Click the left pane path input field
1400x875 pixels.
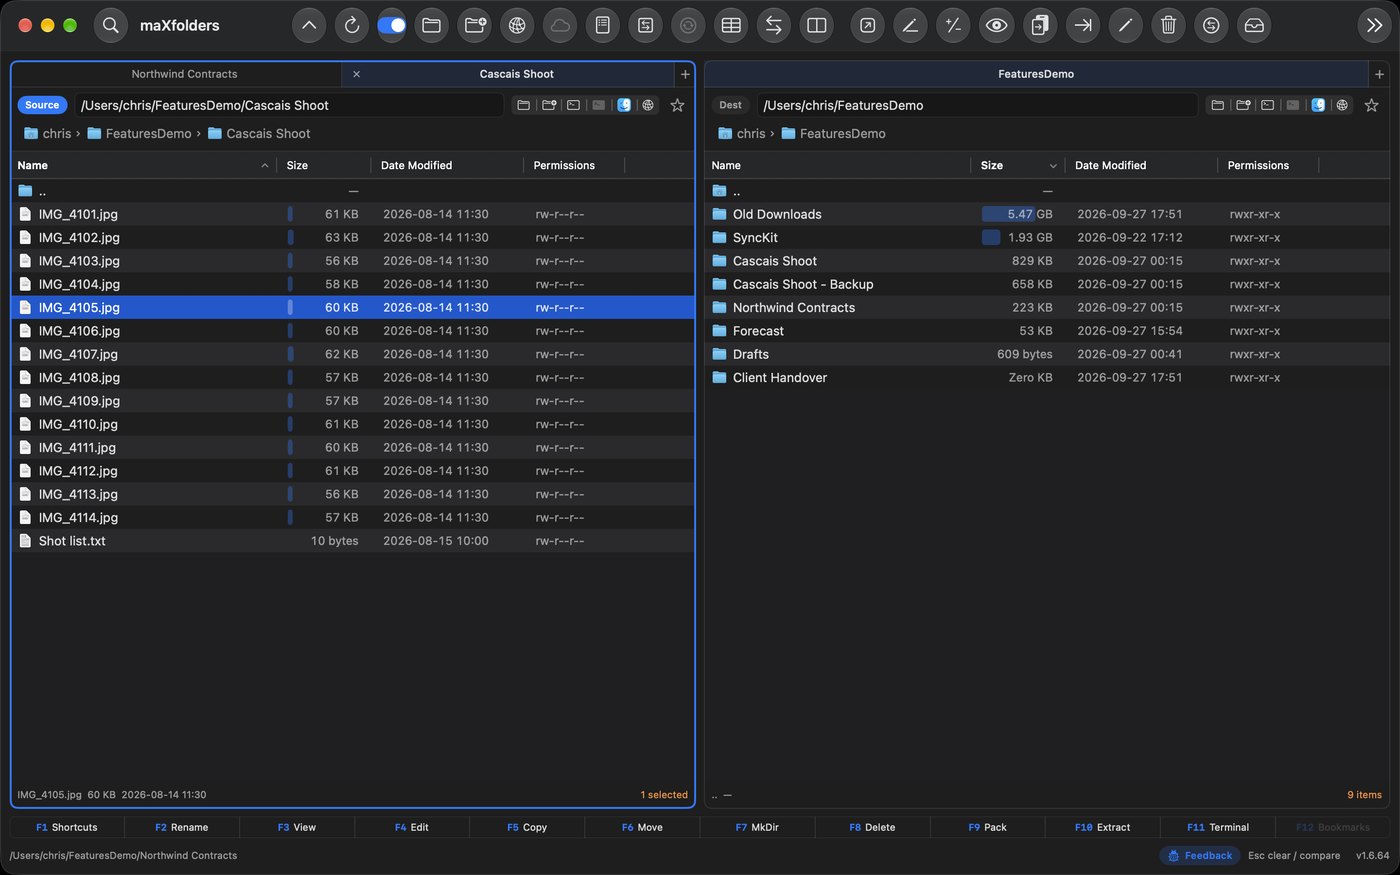point(289,105)
